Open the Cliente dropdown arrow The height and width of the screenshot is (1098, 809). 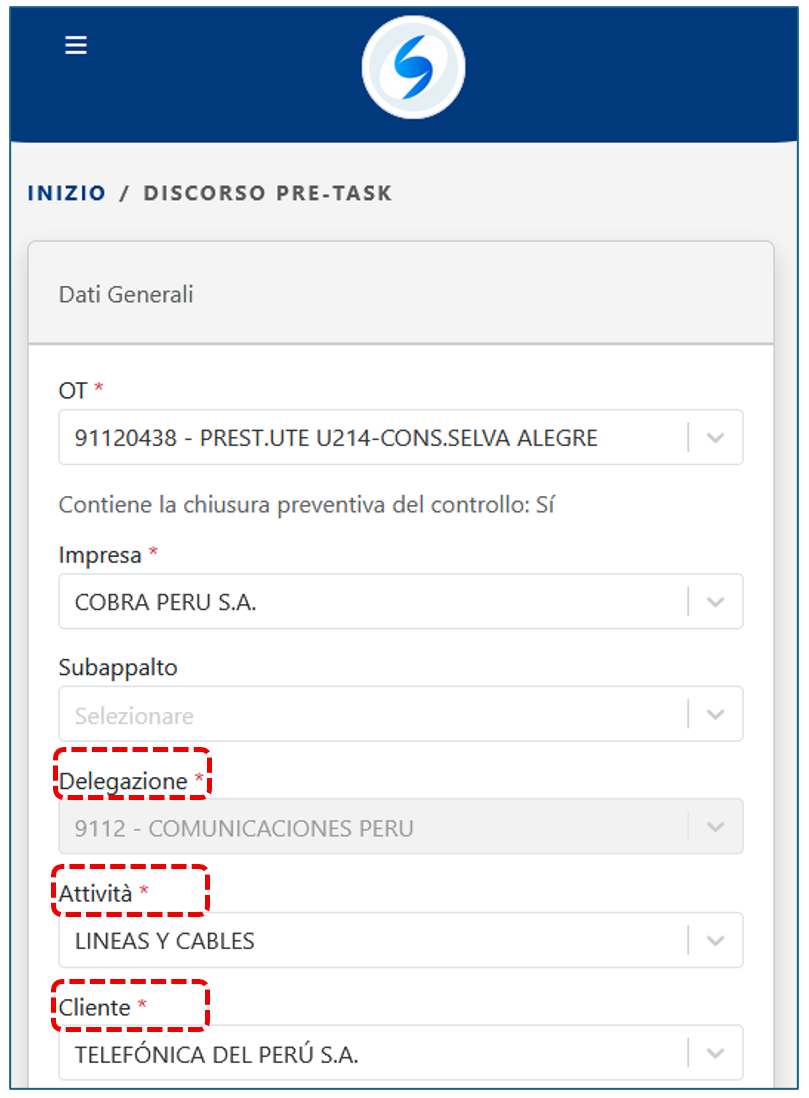pyautogui.click(x=715, y=1053)
